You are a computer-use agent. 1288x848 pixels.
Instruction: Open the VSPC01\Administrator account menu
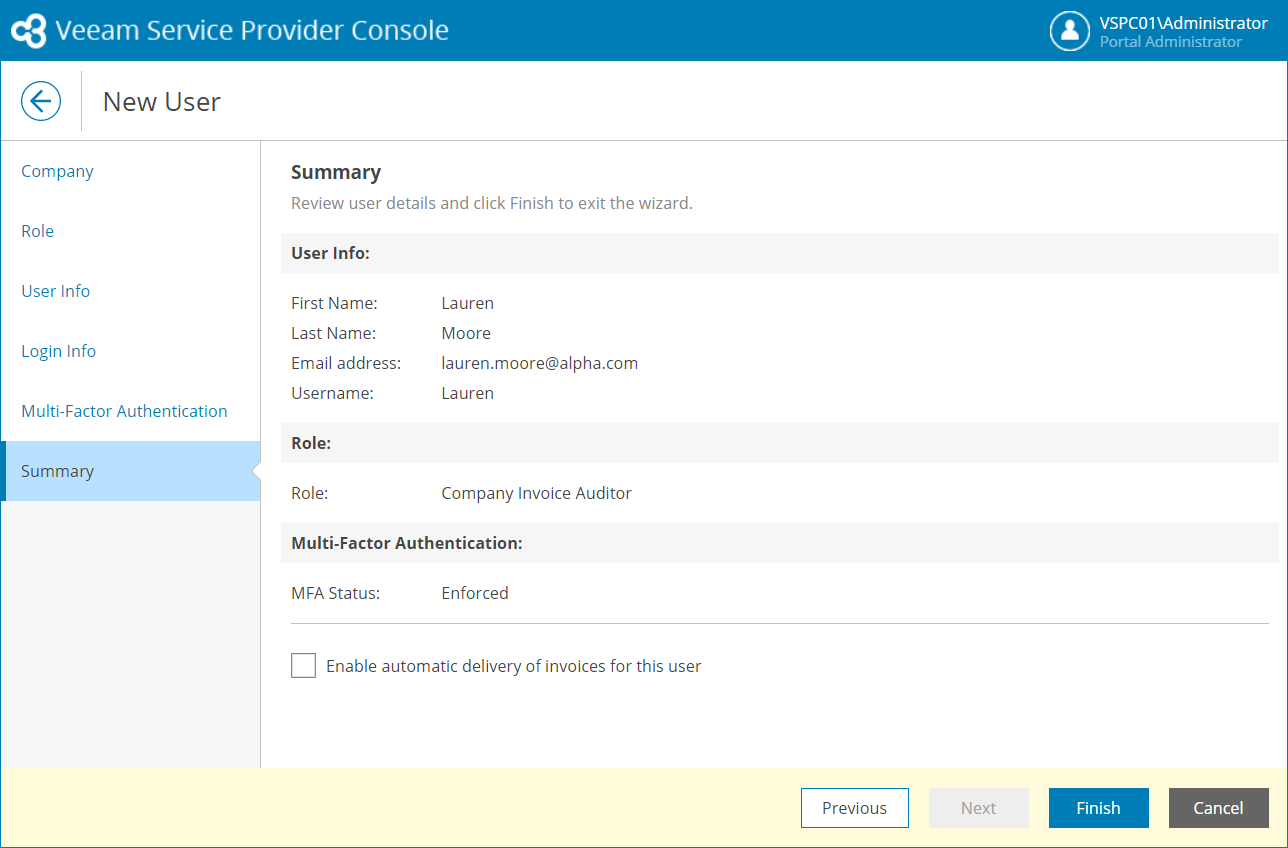tap(1183, 23)
